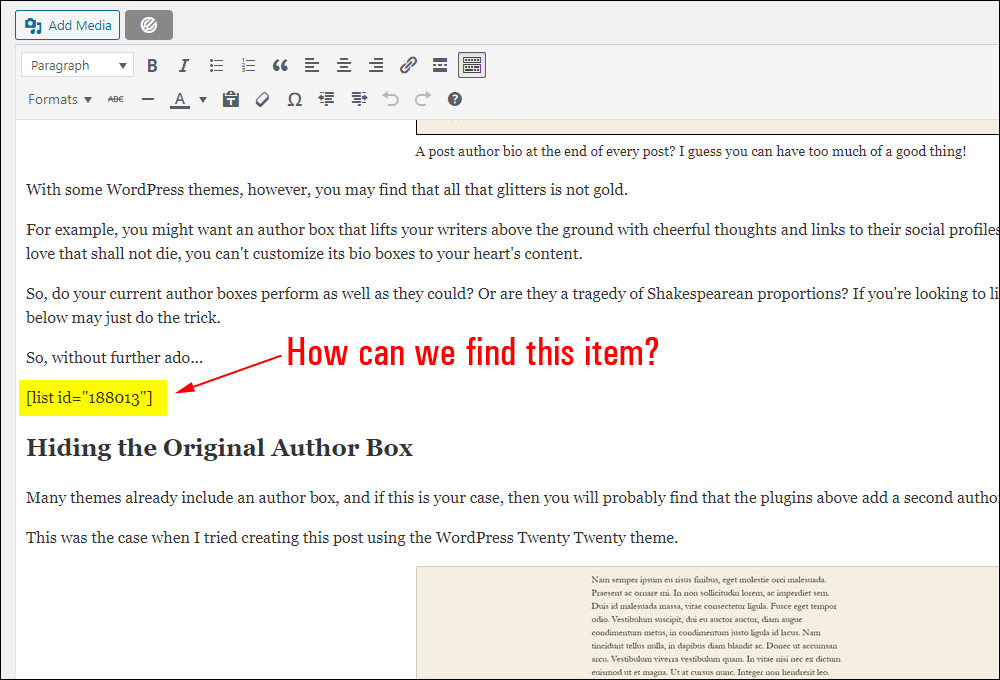1000x680 pixels.
Task: Open the special character Omega tool
Action: point(295,100)
